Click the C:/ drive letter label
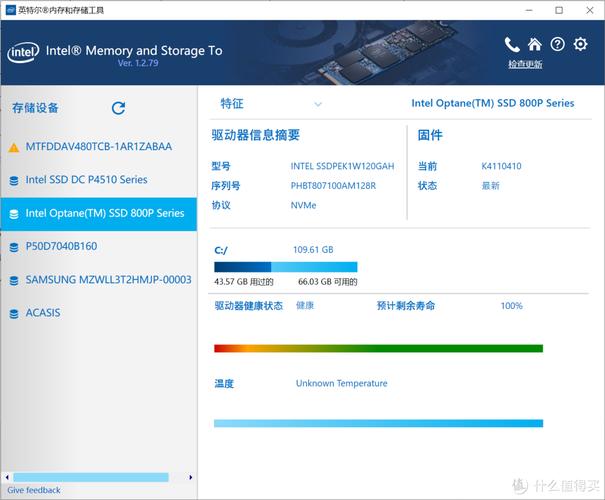 tap(221, 250)
